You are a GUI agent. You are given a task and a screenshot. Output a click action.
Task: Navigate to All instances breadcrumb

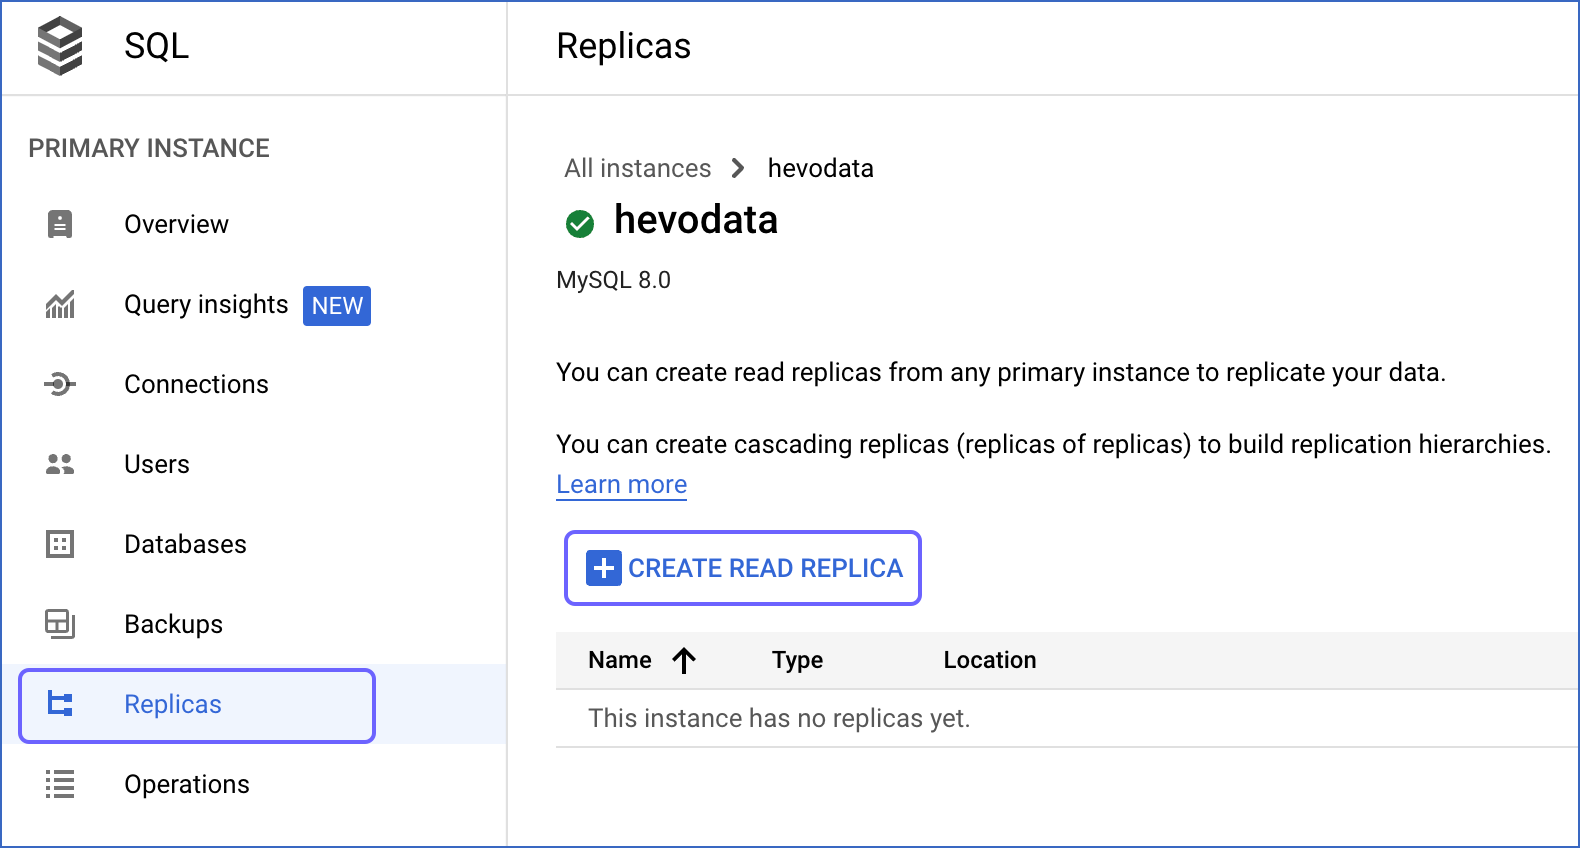click(x=637, y=168)
